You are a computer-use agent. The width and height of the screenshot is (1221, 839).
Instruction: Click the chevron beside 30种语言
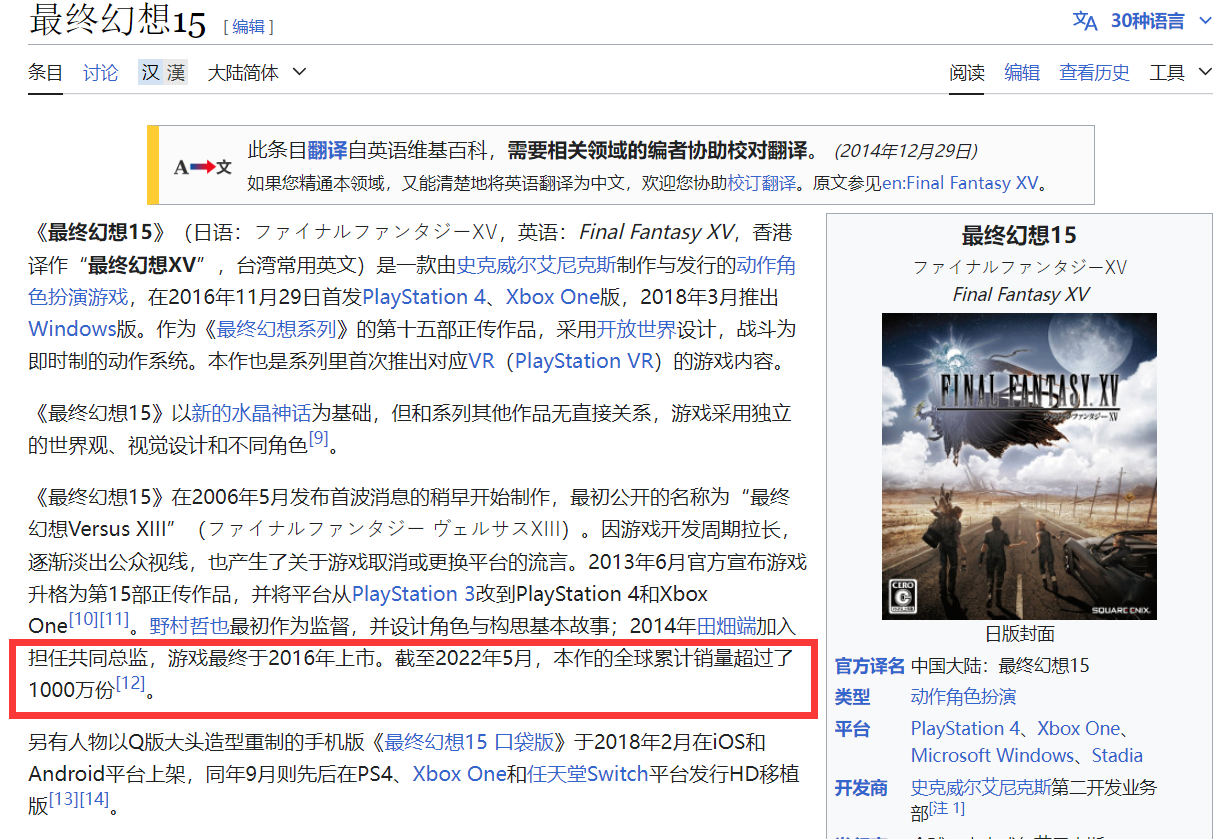click(1203, 20)
